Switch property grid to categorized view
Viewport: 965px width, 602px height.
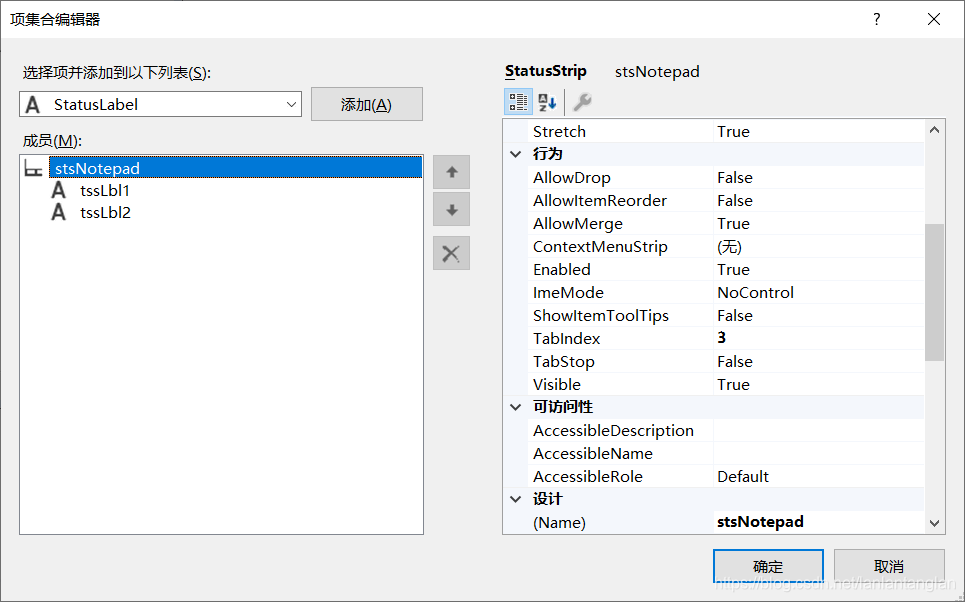(x=518, y=102)
